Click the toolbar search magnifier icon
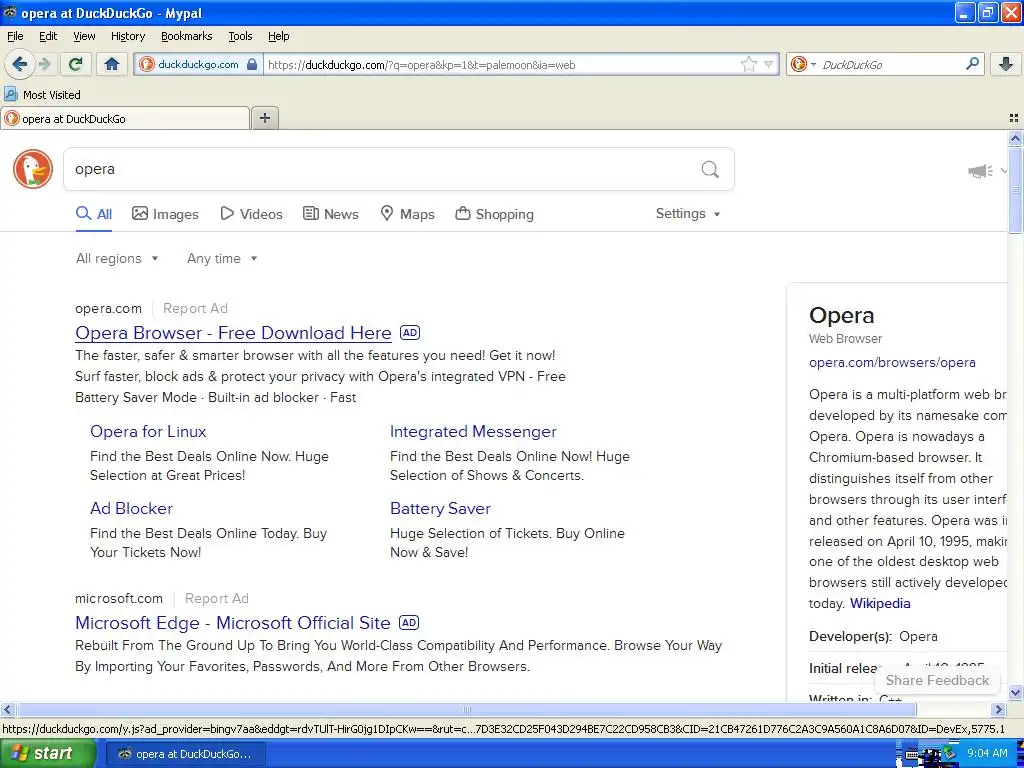Screen dimensions: 1024x768 tap(972, 64)
